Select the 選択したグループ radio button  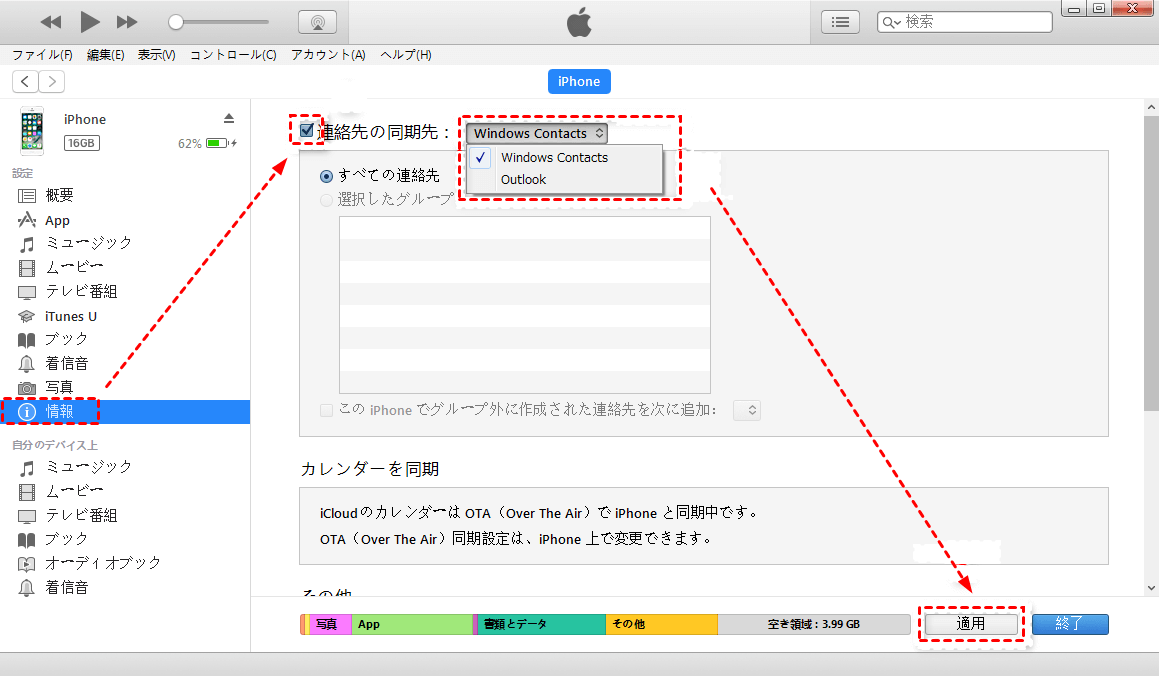point(326,200)
